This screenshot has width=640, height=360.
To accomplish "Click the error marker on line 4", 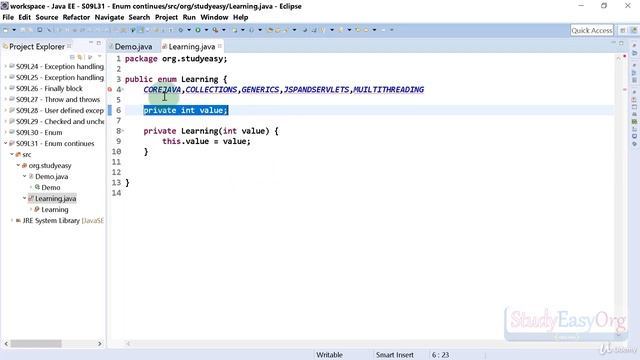I will tap(110, 89).
